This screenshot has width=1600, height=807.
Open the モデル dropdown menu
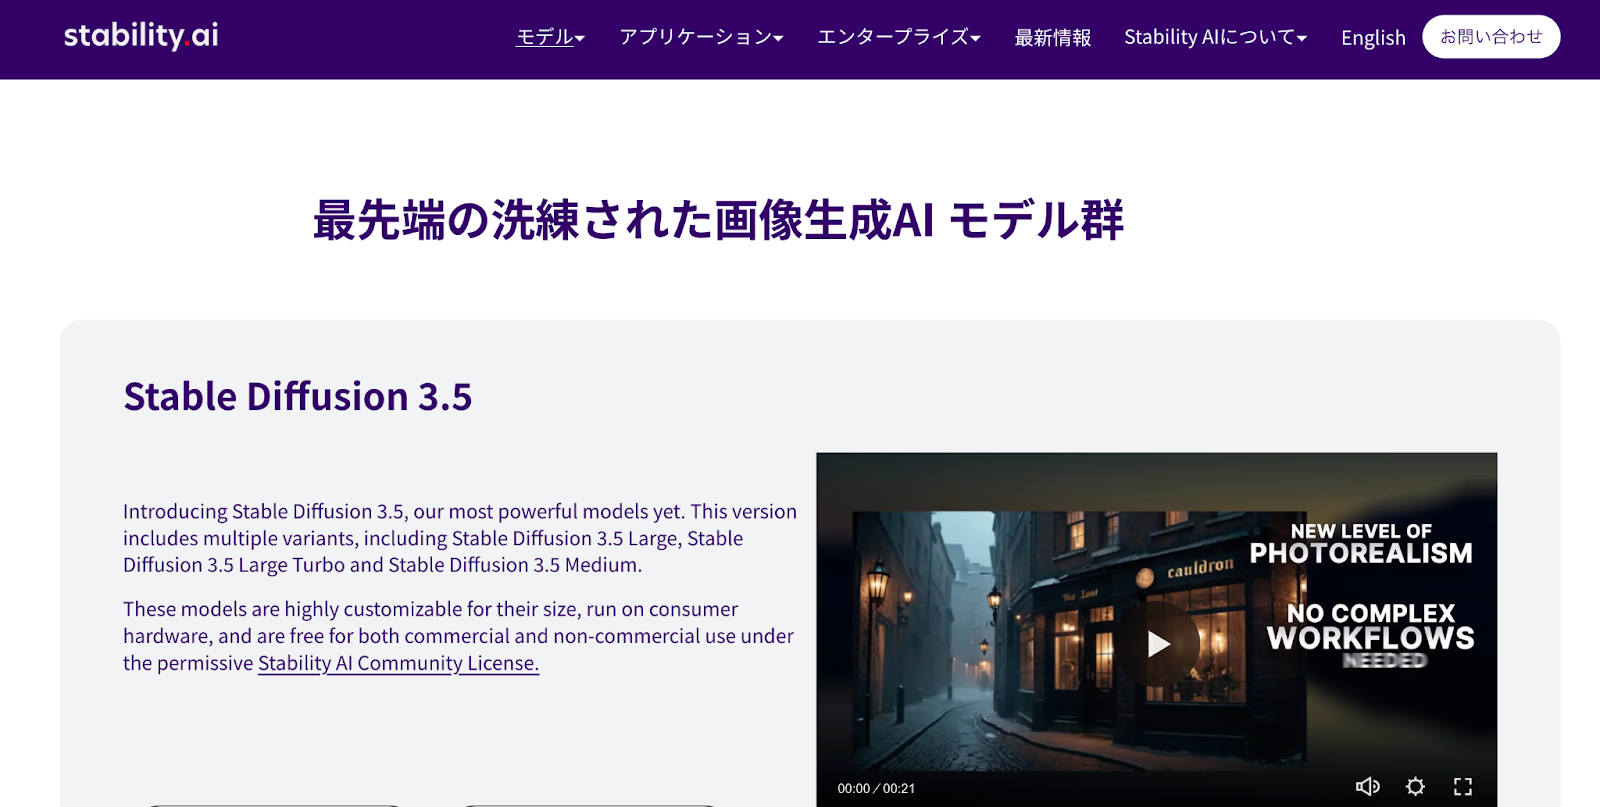click(550, 37)
